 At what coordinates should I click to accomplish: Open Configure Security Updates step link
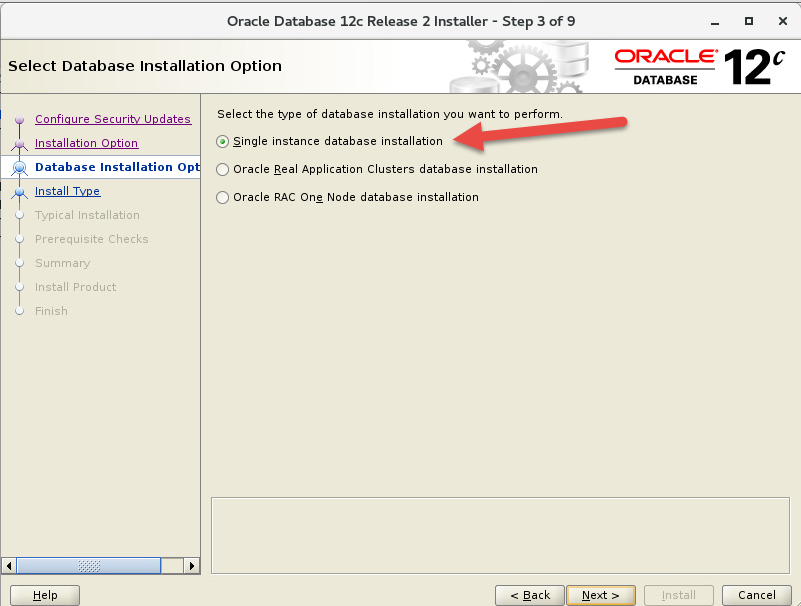click(x=113, y=119)
